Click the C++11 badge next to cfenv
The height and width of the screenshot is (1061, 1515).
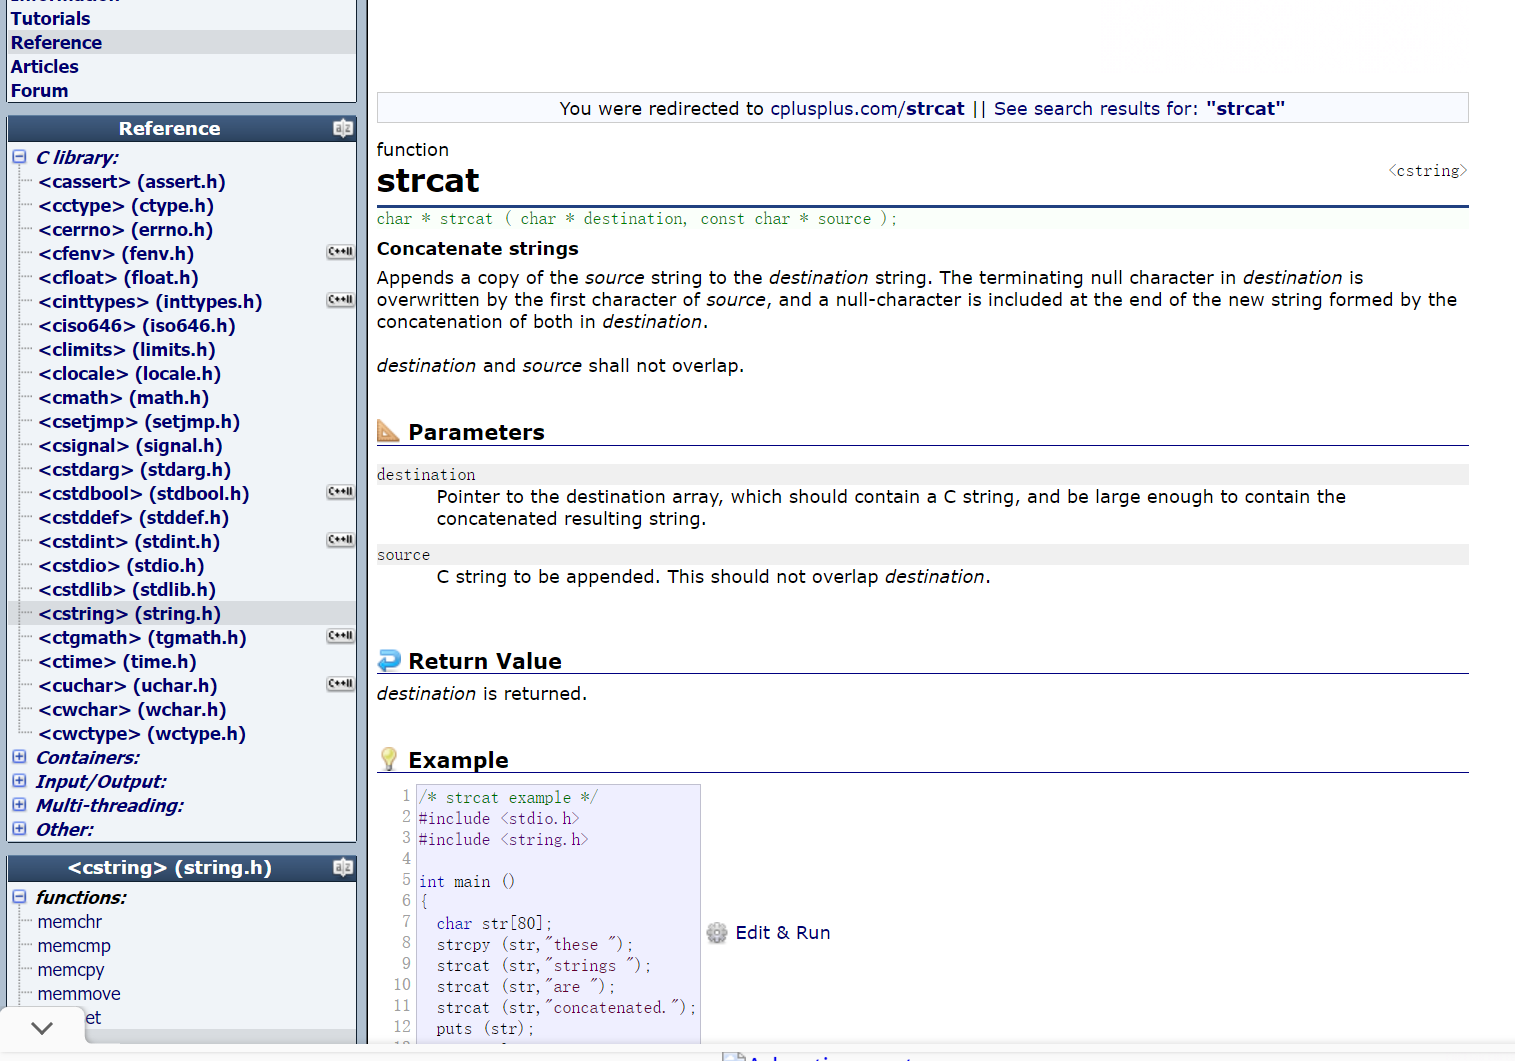341,252
